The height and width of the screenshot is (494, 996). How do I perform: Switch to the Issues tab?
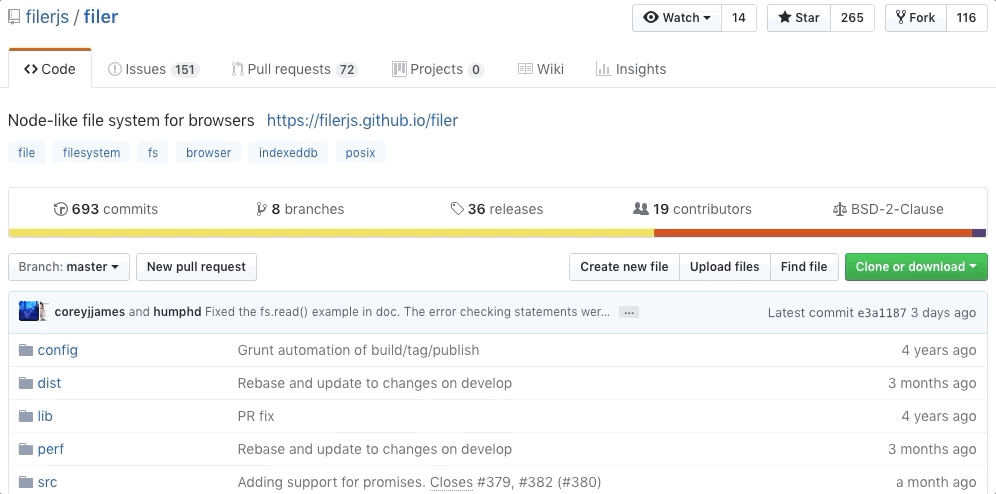coord(153,69)
